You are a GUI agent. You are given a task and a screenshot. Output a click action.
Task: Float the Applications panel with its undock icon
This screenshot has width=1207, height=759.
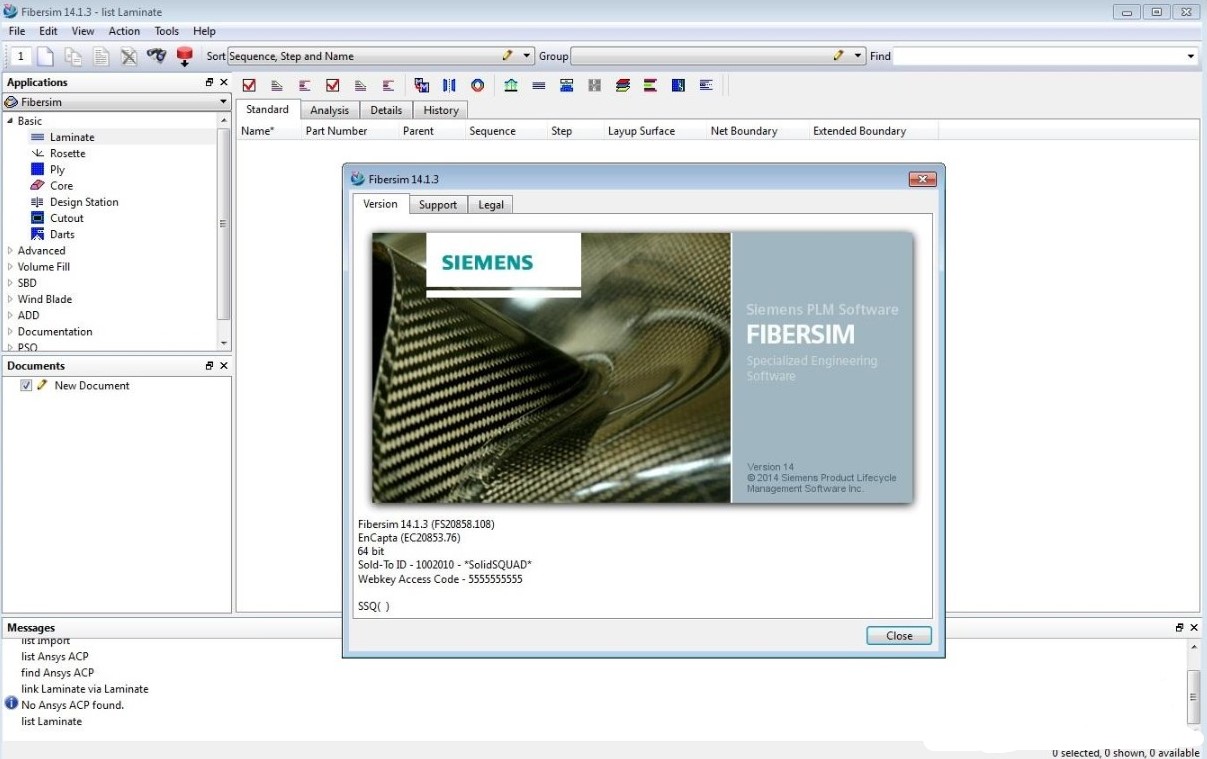click(x=209, y=82)
